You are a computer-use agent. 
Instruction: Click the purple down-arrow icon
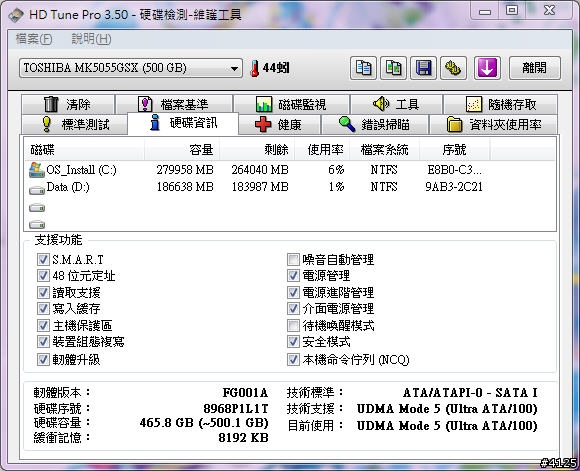[487, 68]
